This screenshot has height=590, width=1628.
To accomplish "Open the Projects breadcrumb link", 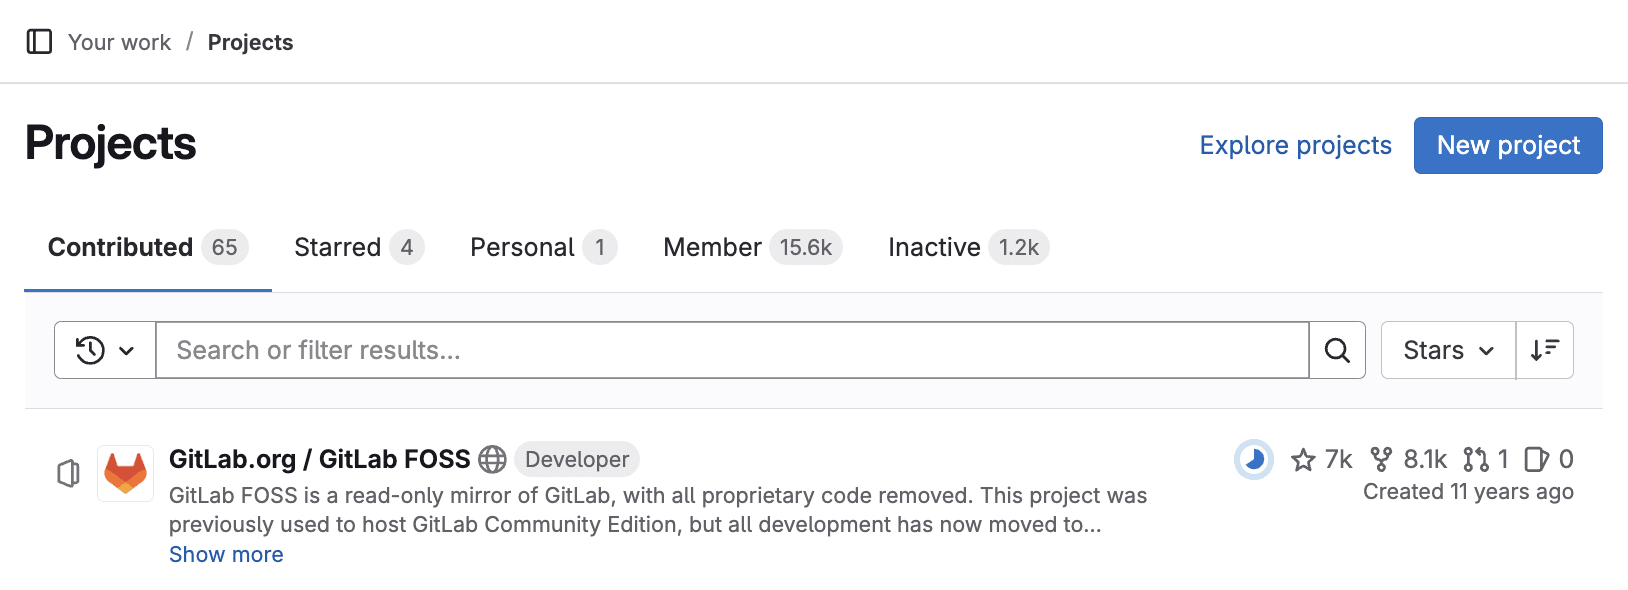I will 250,42.
